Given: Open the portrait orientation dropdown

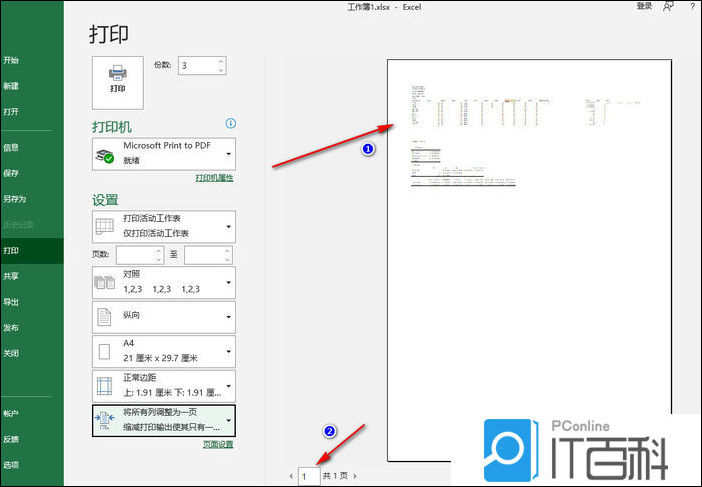Looking at the screenshot, I should pos(164,317).
